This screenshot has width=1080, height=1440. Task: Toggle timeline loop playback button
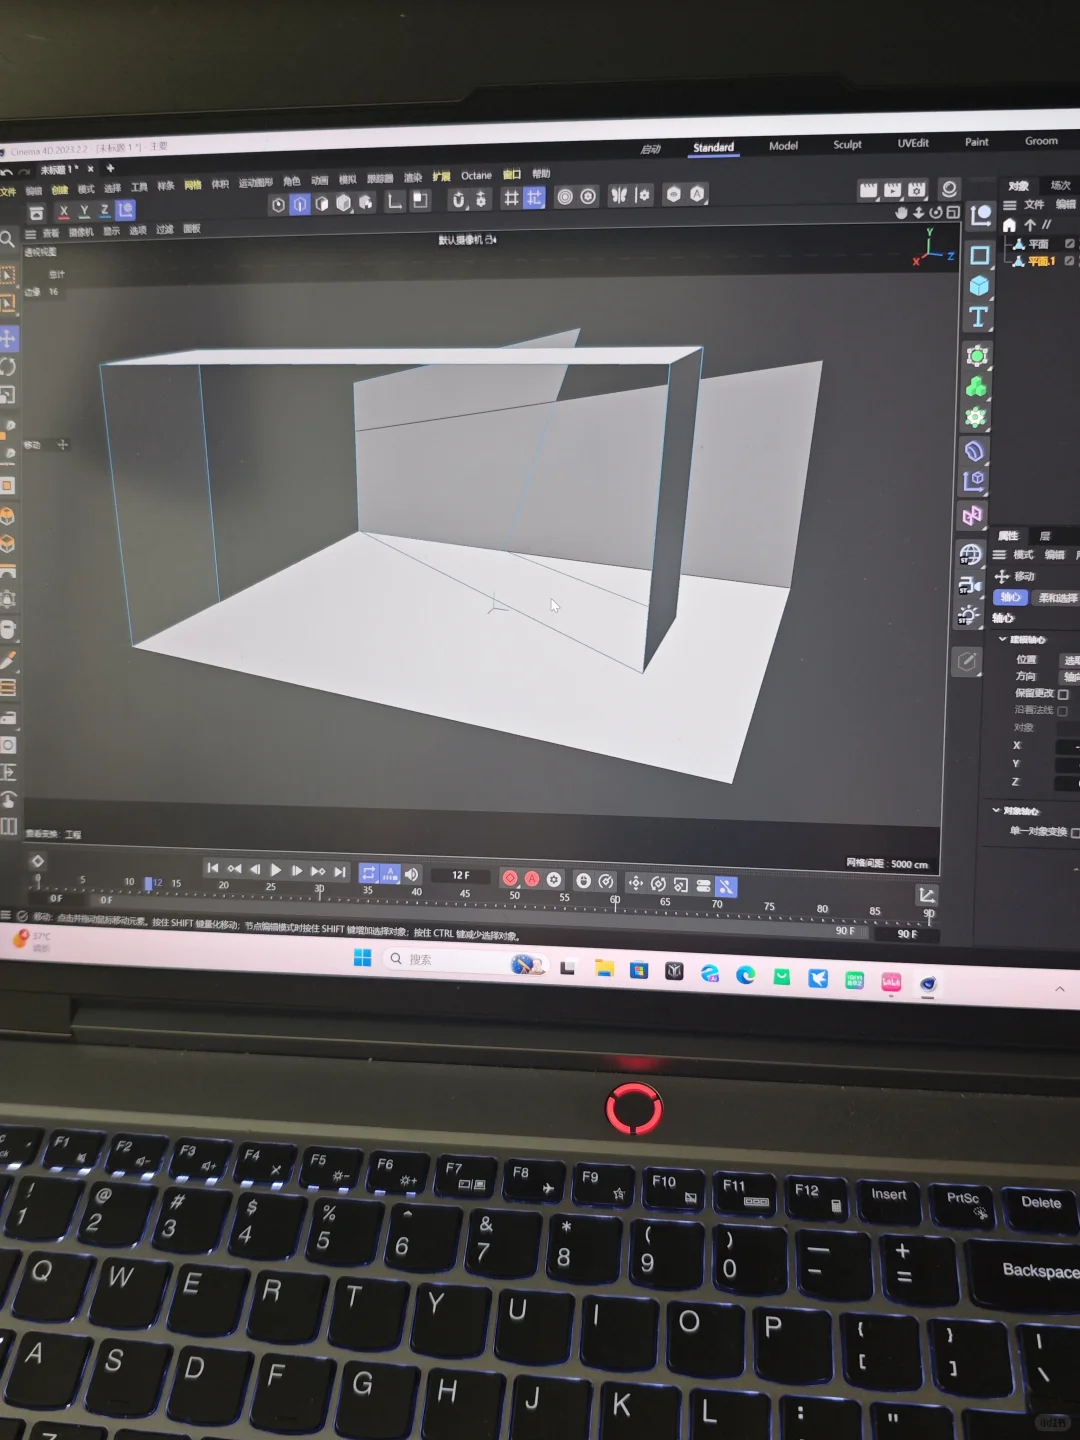click(x=368, y=873)
